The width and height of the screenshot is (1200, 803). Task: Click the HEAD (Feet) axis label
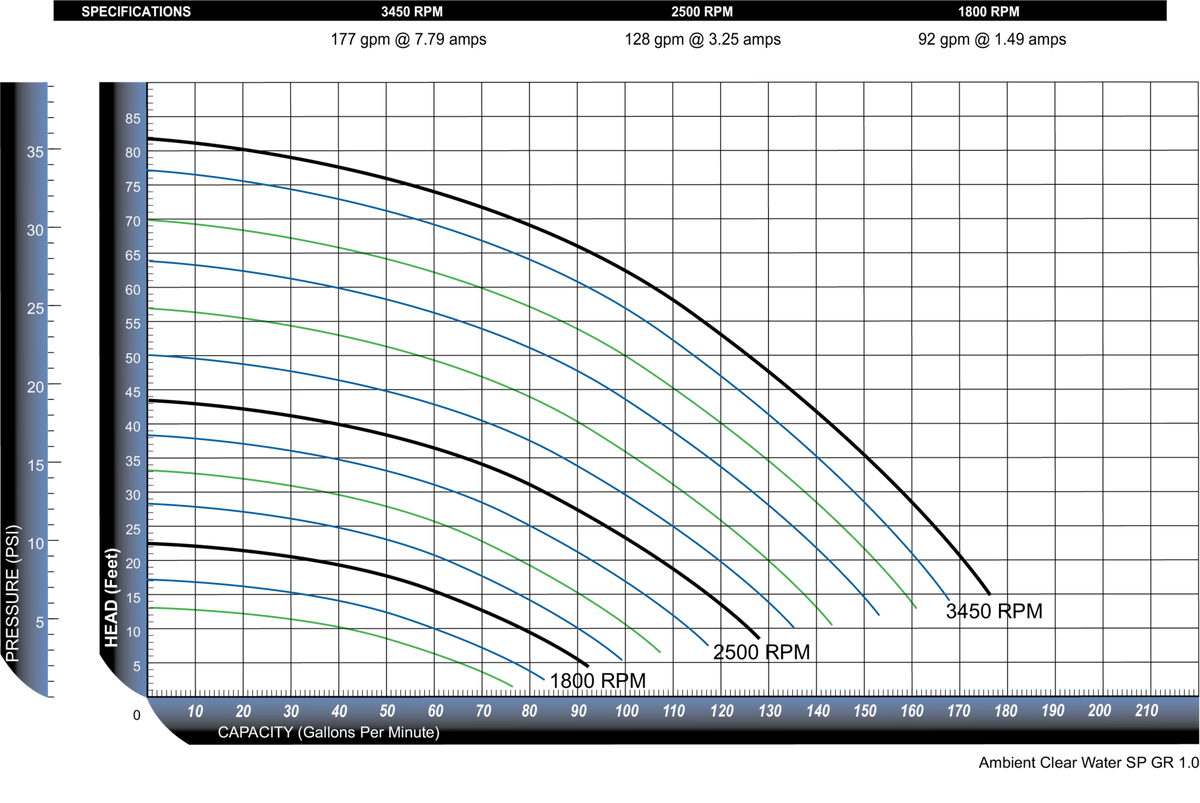pyautogui.click(x=111, y=597)
